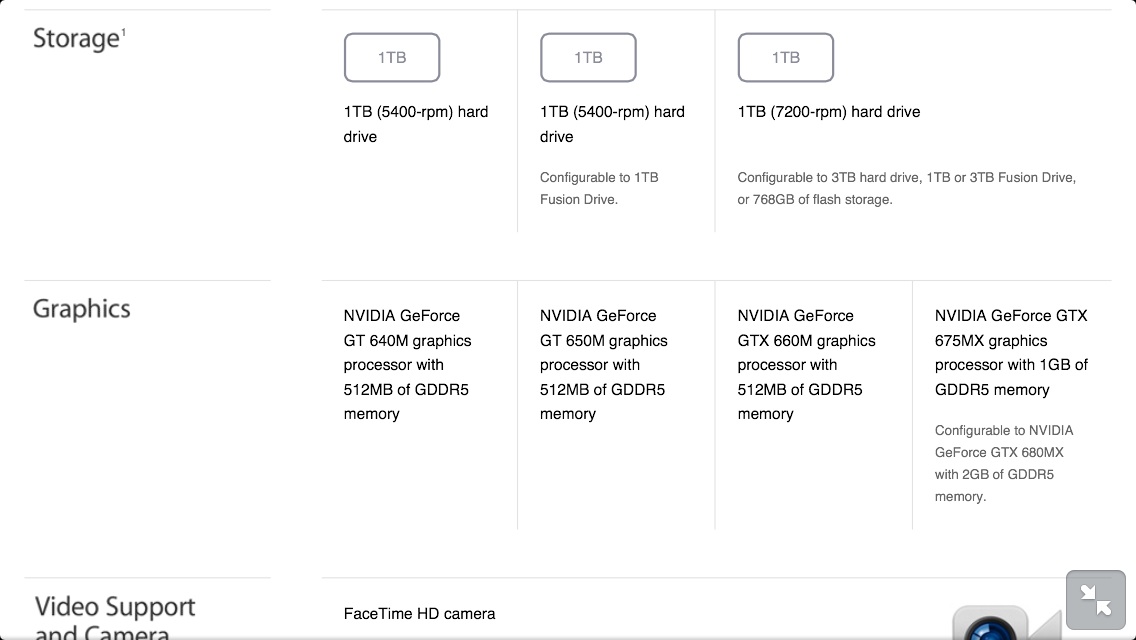Screen dimensions: 1136x640
Task: Click the second column 5400-rpm hard drive text
Action: pos(612,124)
